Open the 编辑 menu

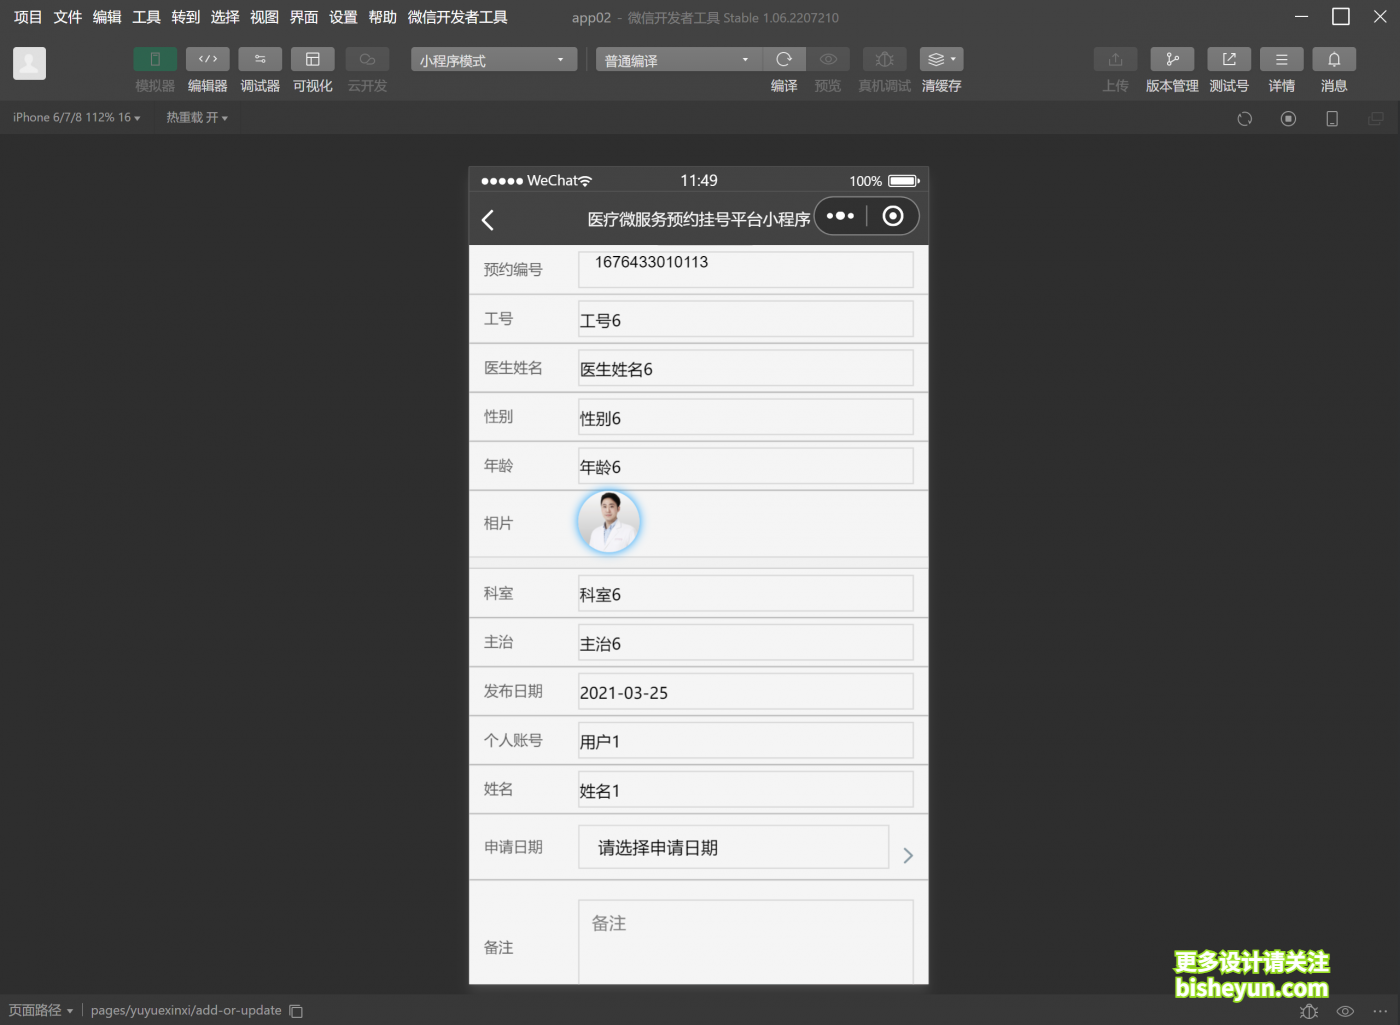[x=107, y=17]
